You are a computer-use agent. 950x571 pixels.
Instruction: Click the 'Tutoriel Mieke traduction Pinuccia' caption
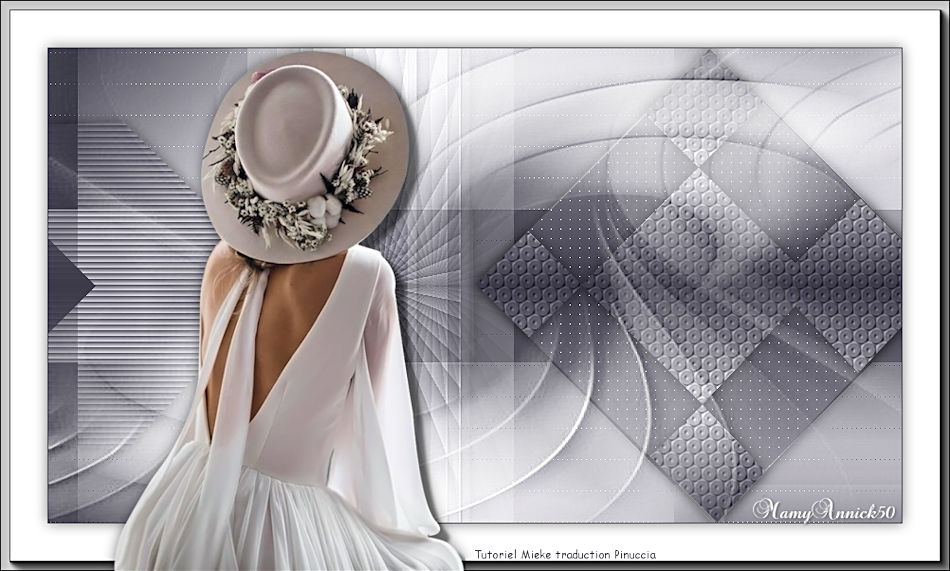[565, 554]
